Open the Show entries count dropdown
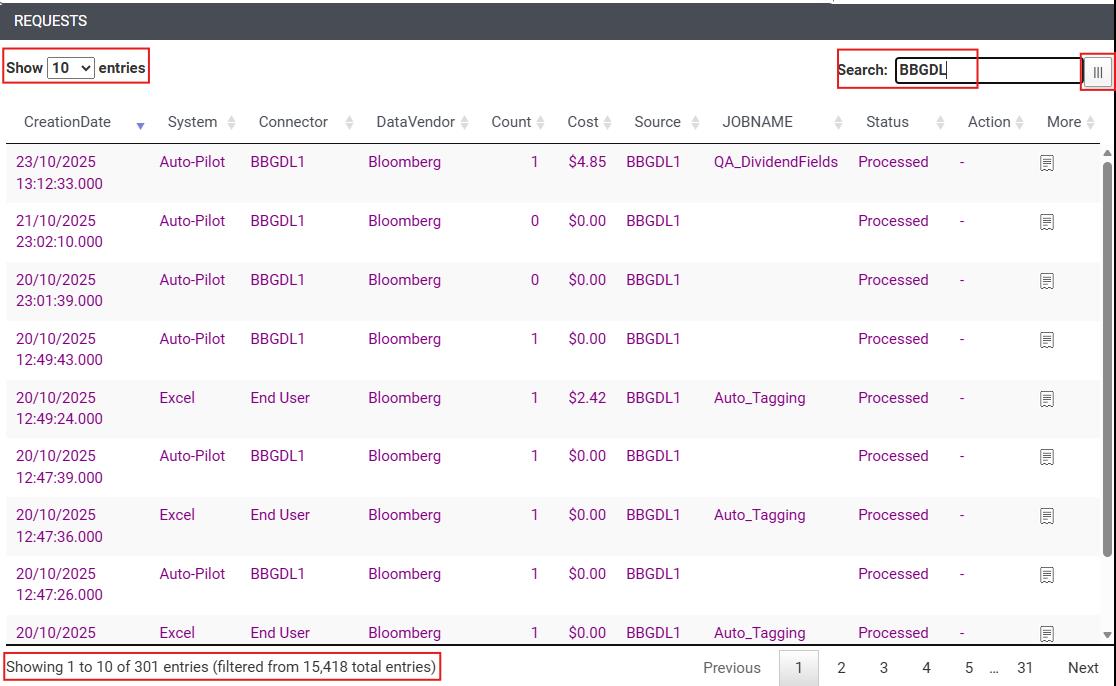 click(71, 68)
